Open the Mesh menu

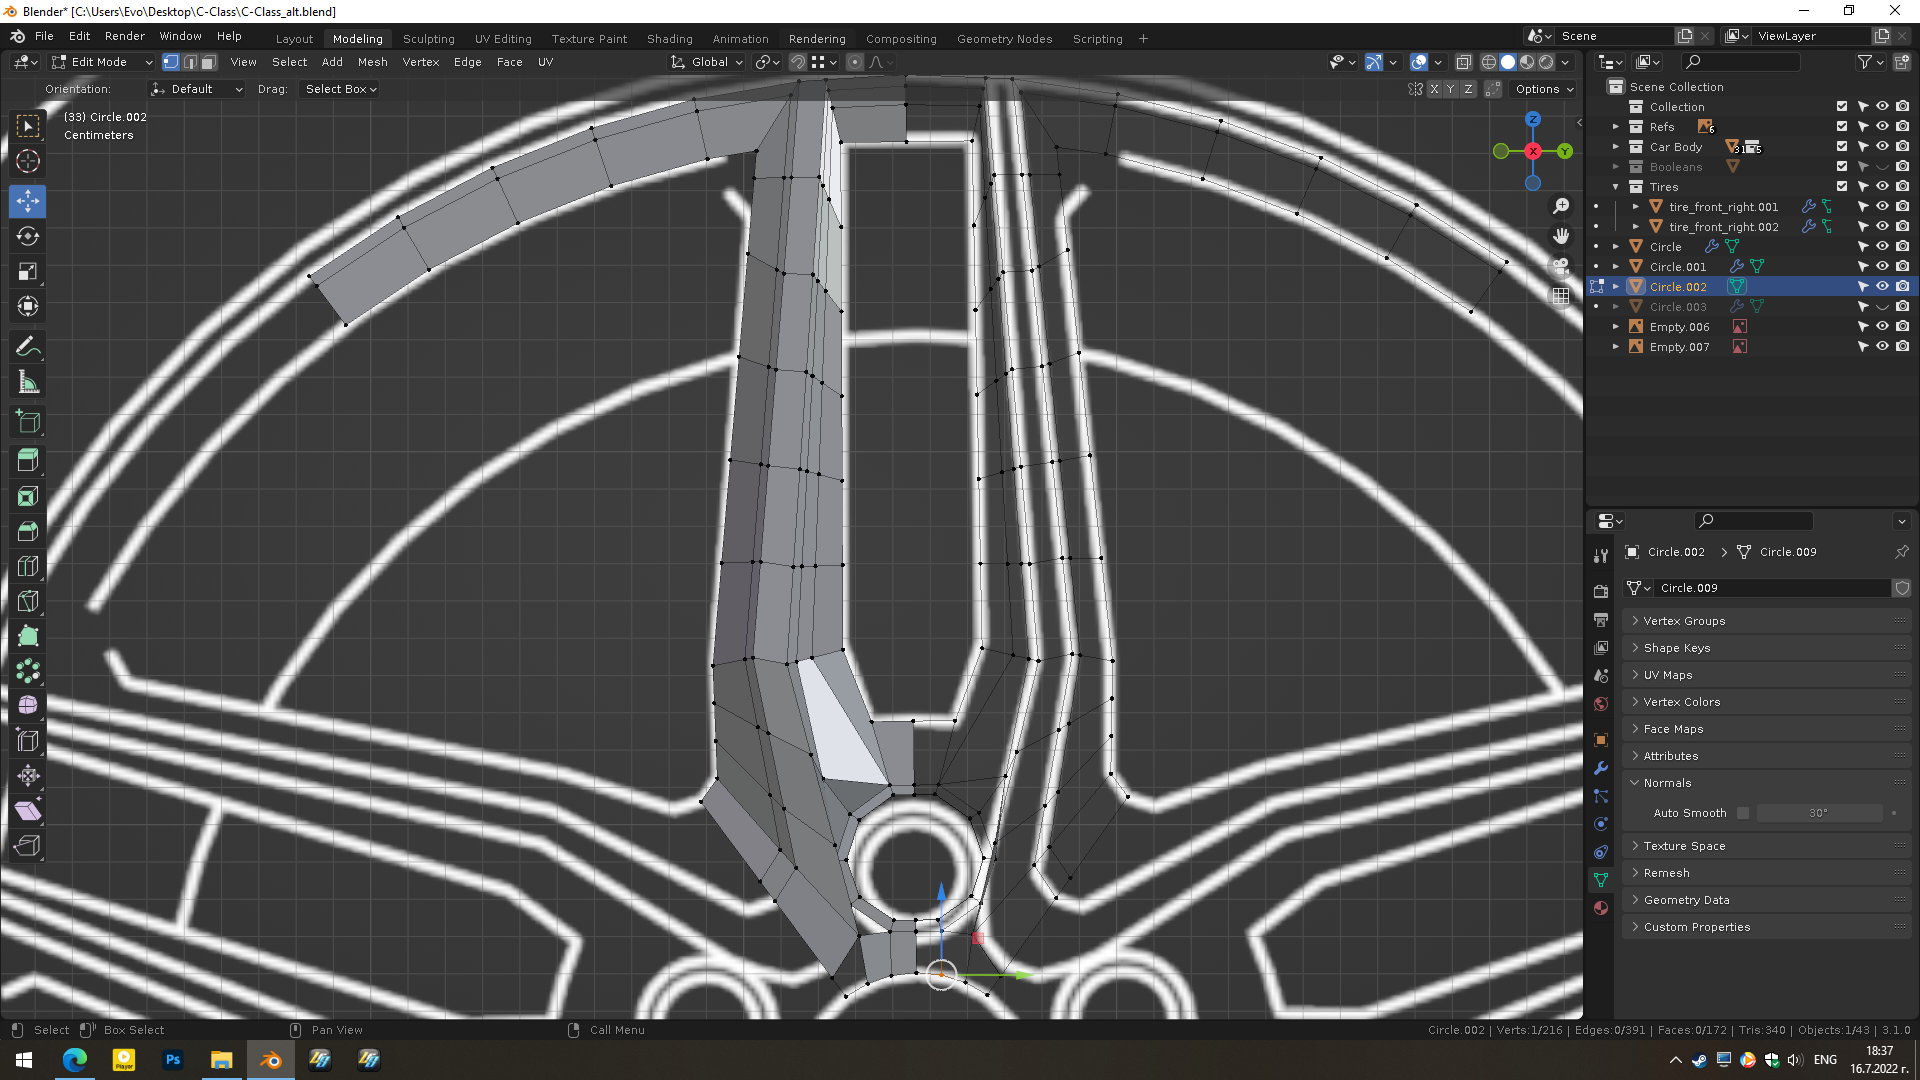tap(372, 62)
